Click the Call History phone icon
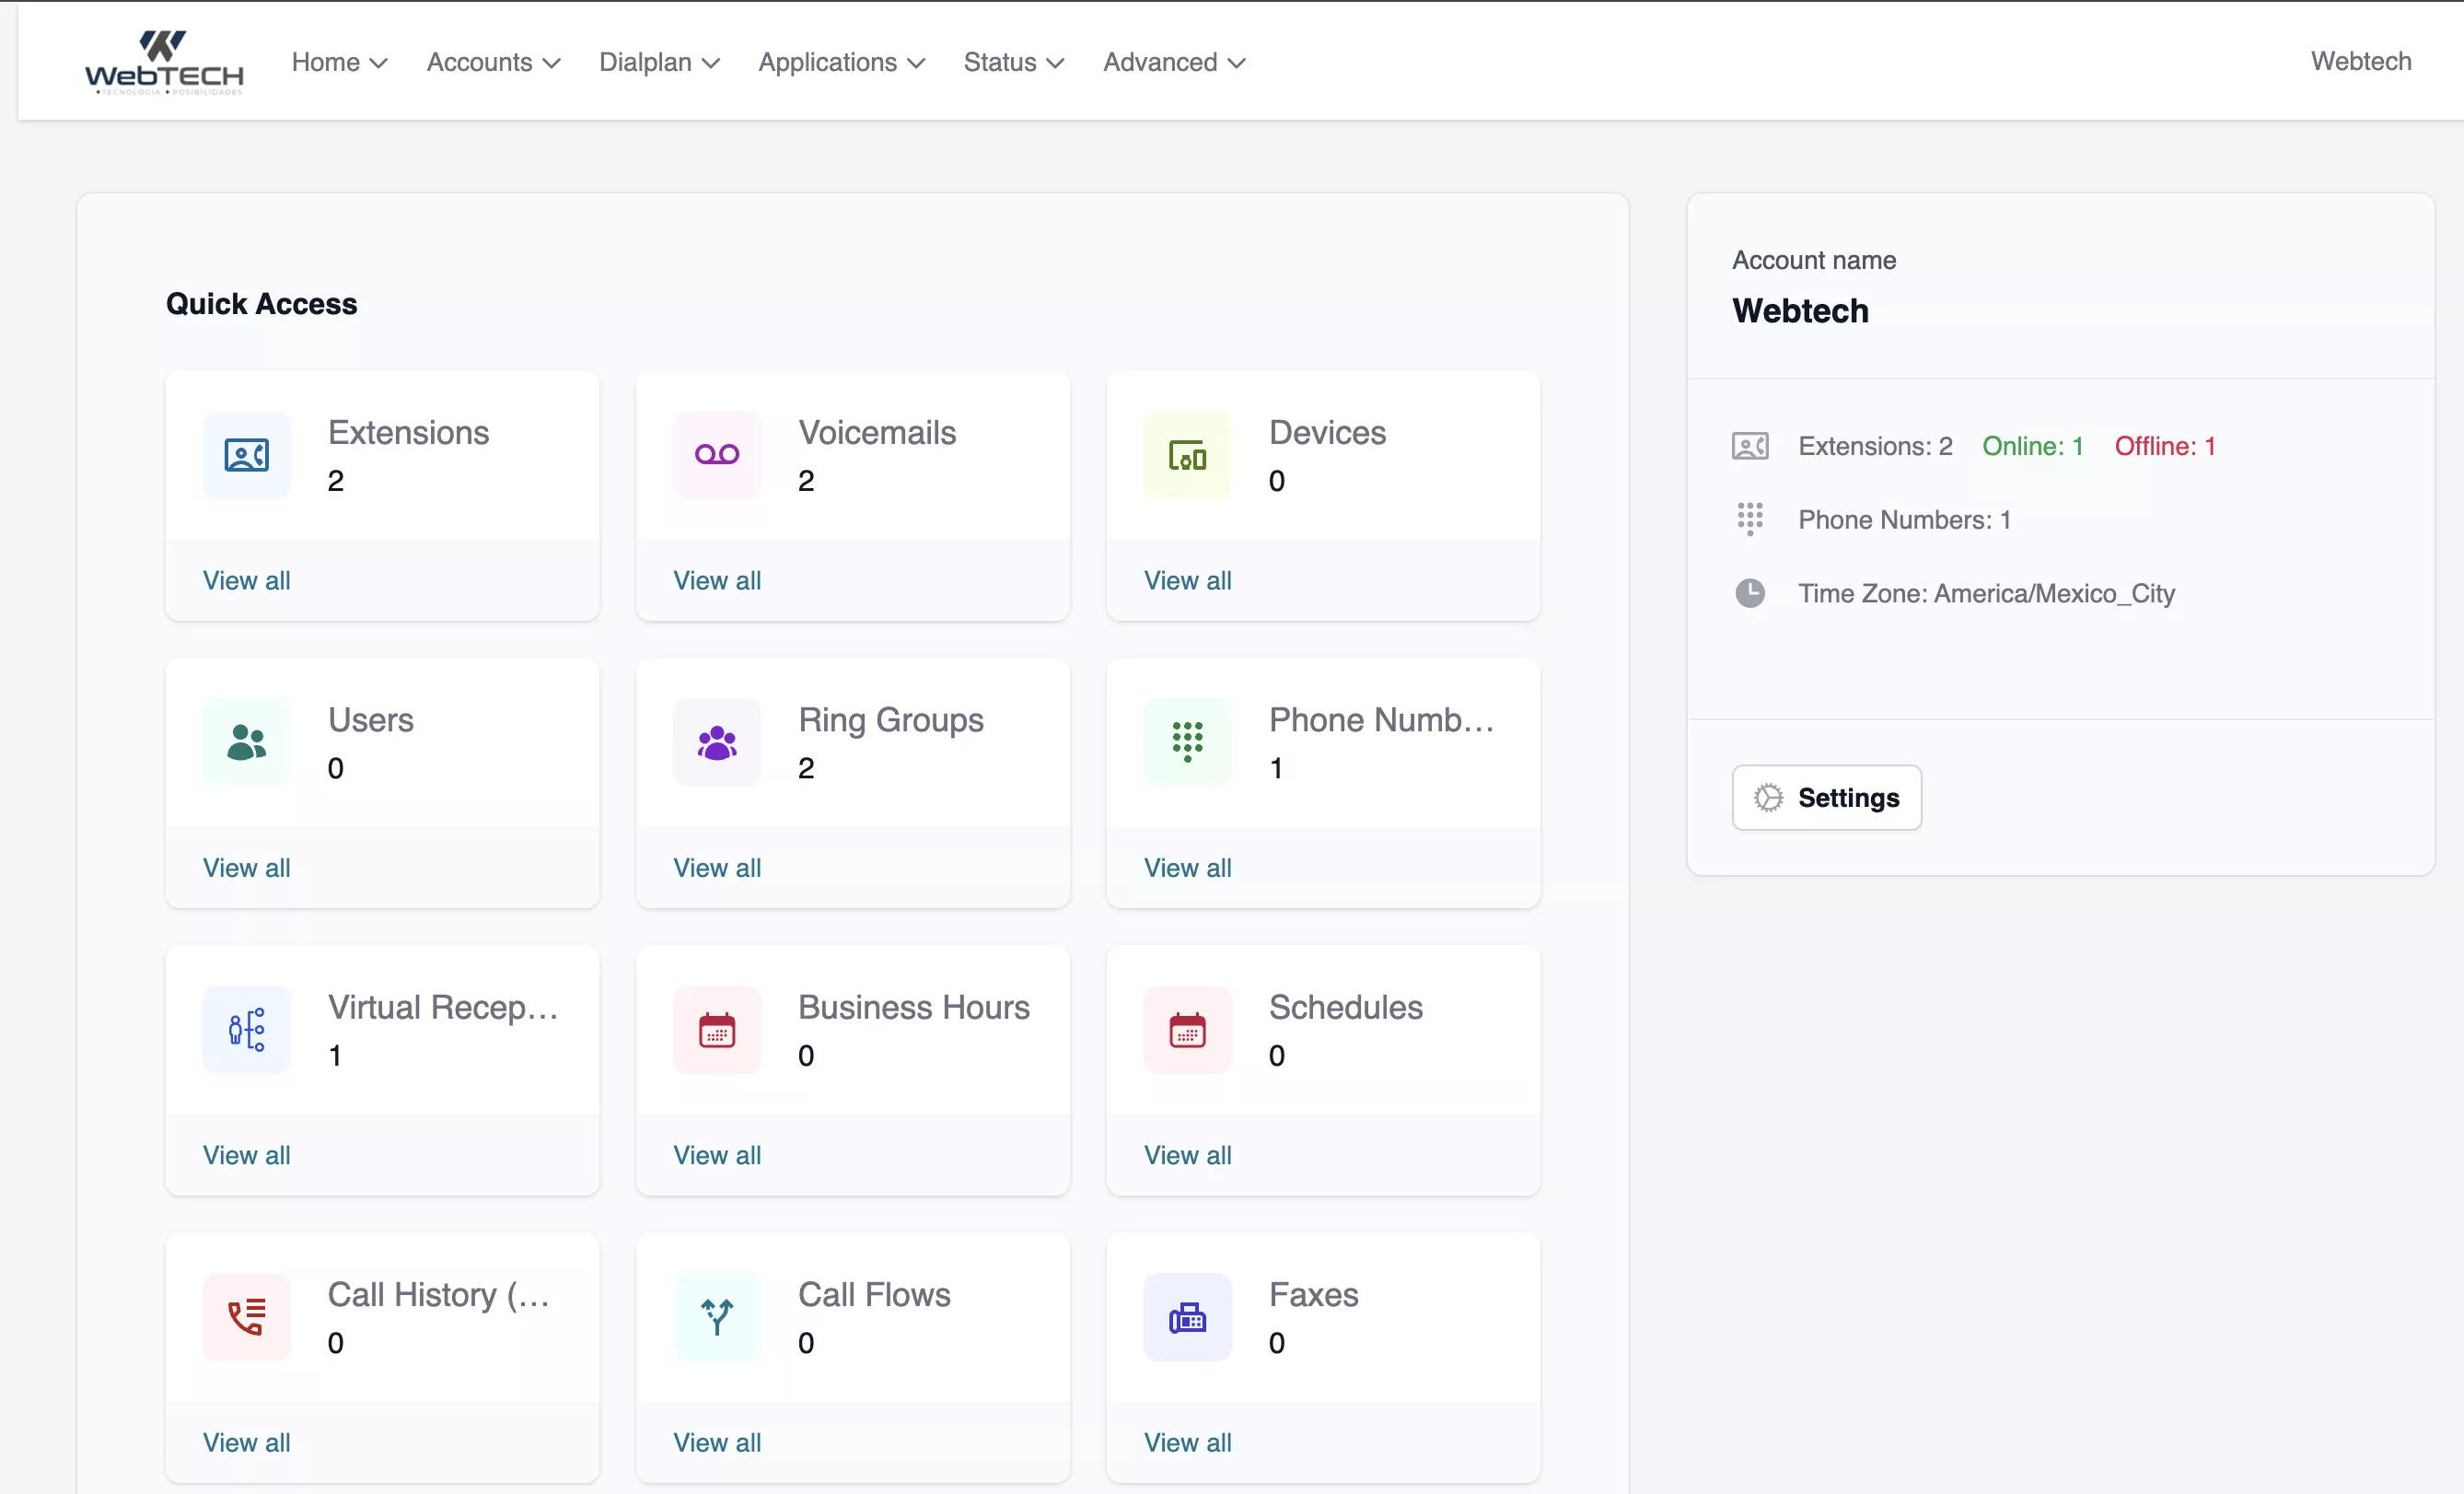 [246, 1316]
